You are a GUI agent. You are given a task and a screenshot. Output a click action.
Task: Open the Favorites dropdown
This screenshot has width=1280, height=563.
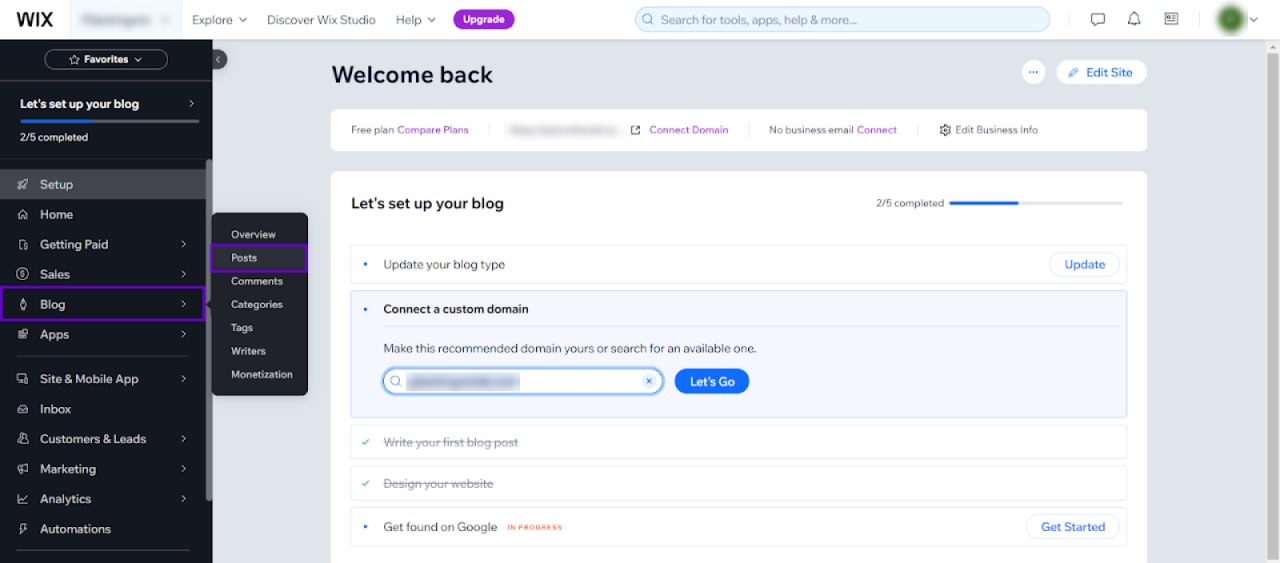pos(106,59)
